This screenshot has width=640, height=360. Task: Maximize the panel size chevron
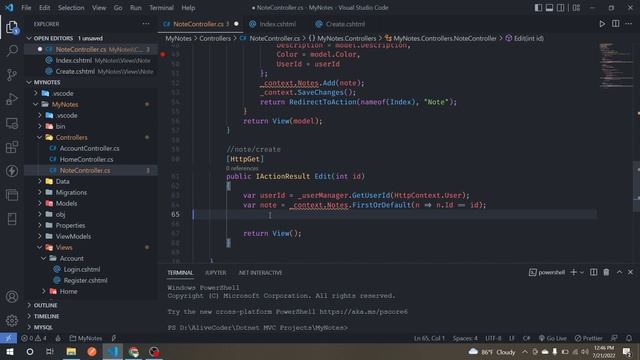(x=619, y=272)
